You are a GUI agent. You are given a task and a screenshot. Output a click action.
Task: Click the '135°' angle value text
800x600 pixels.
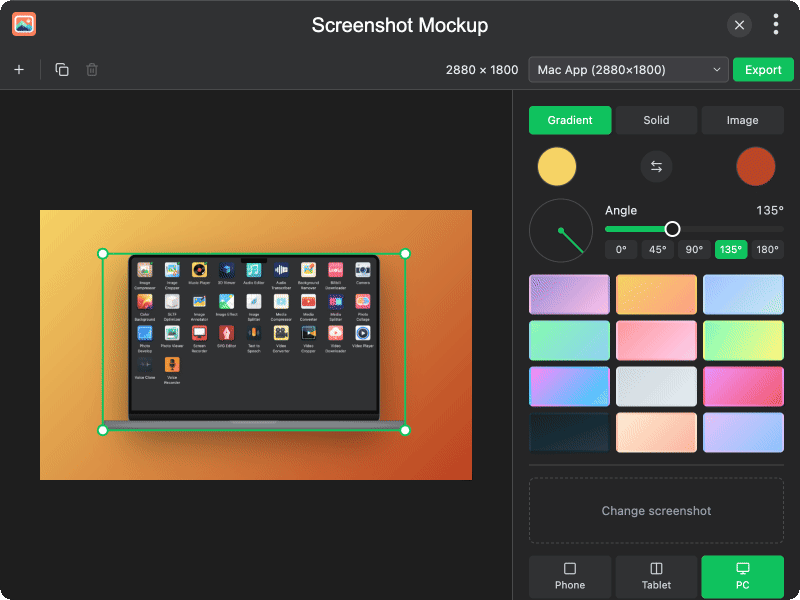pos(769,210)
